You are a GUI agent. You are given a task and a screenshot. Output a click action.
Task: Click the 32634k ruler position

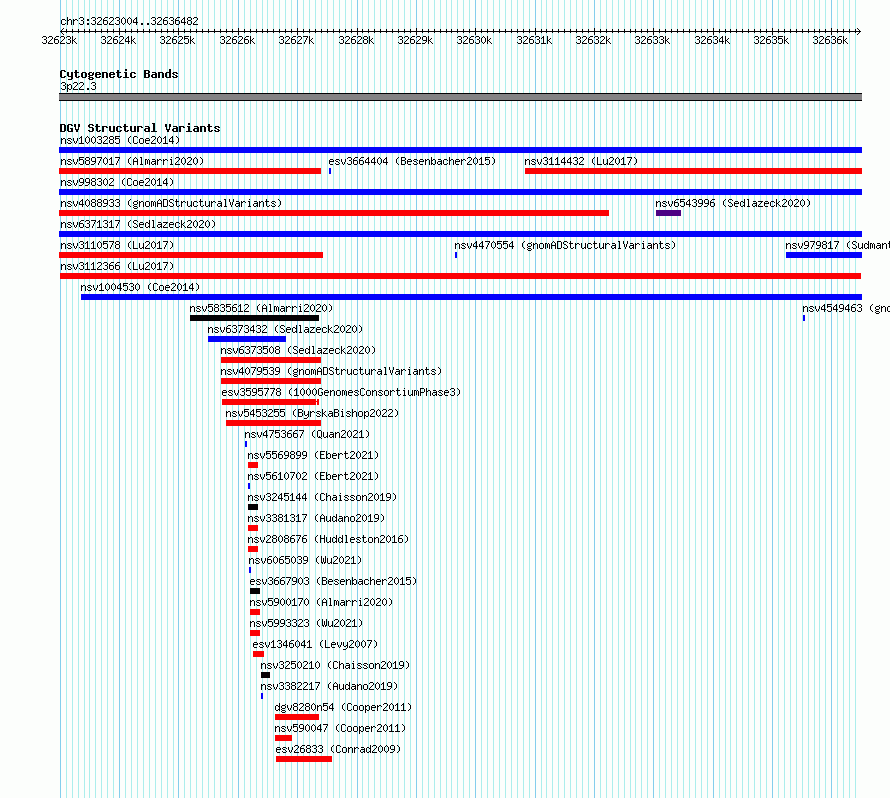tap(712, 40)
